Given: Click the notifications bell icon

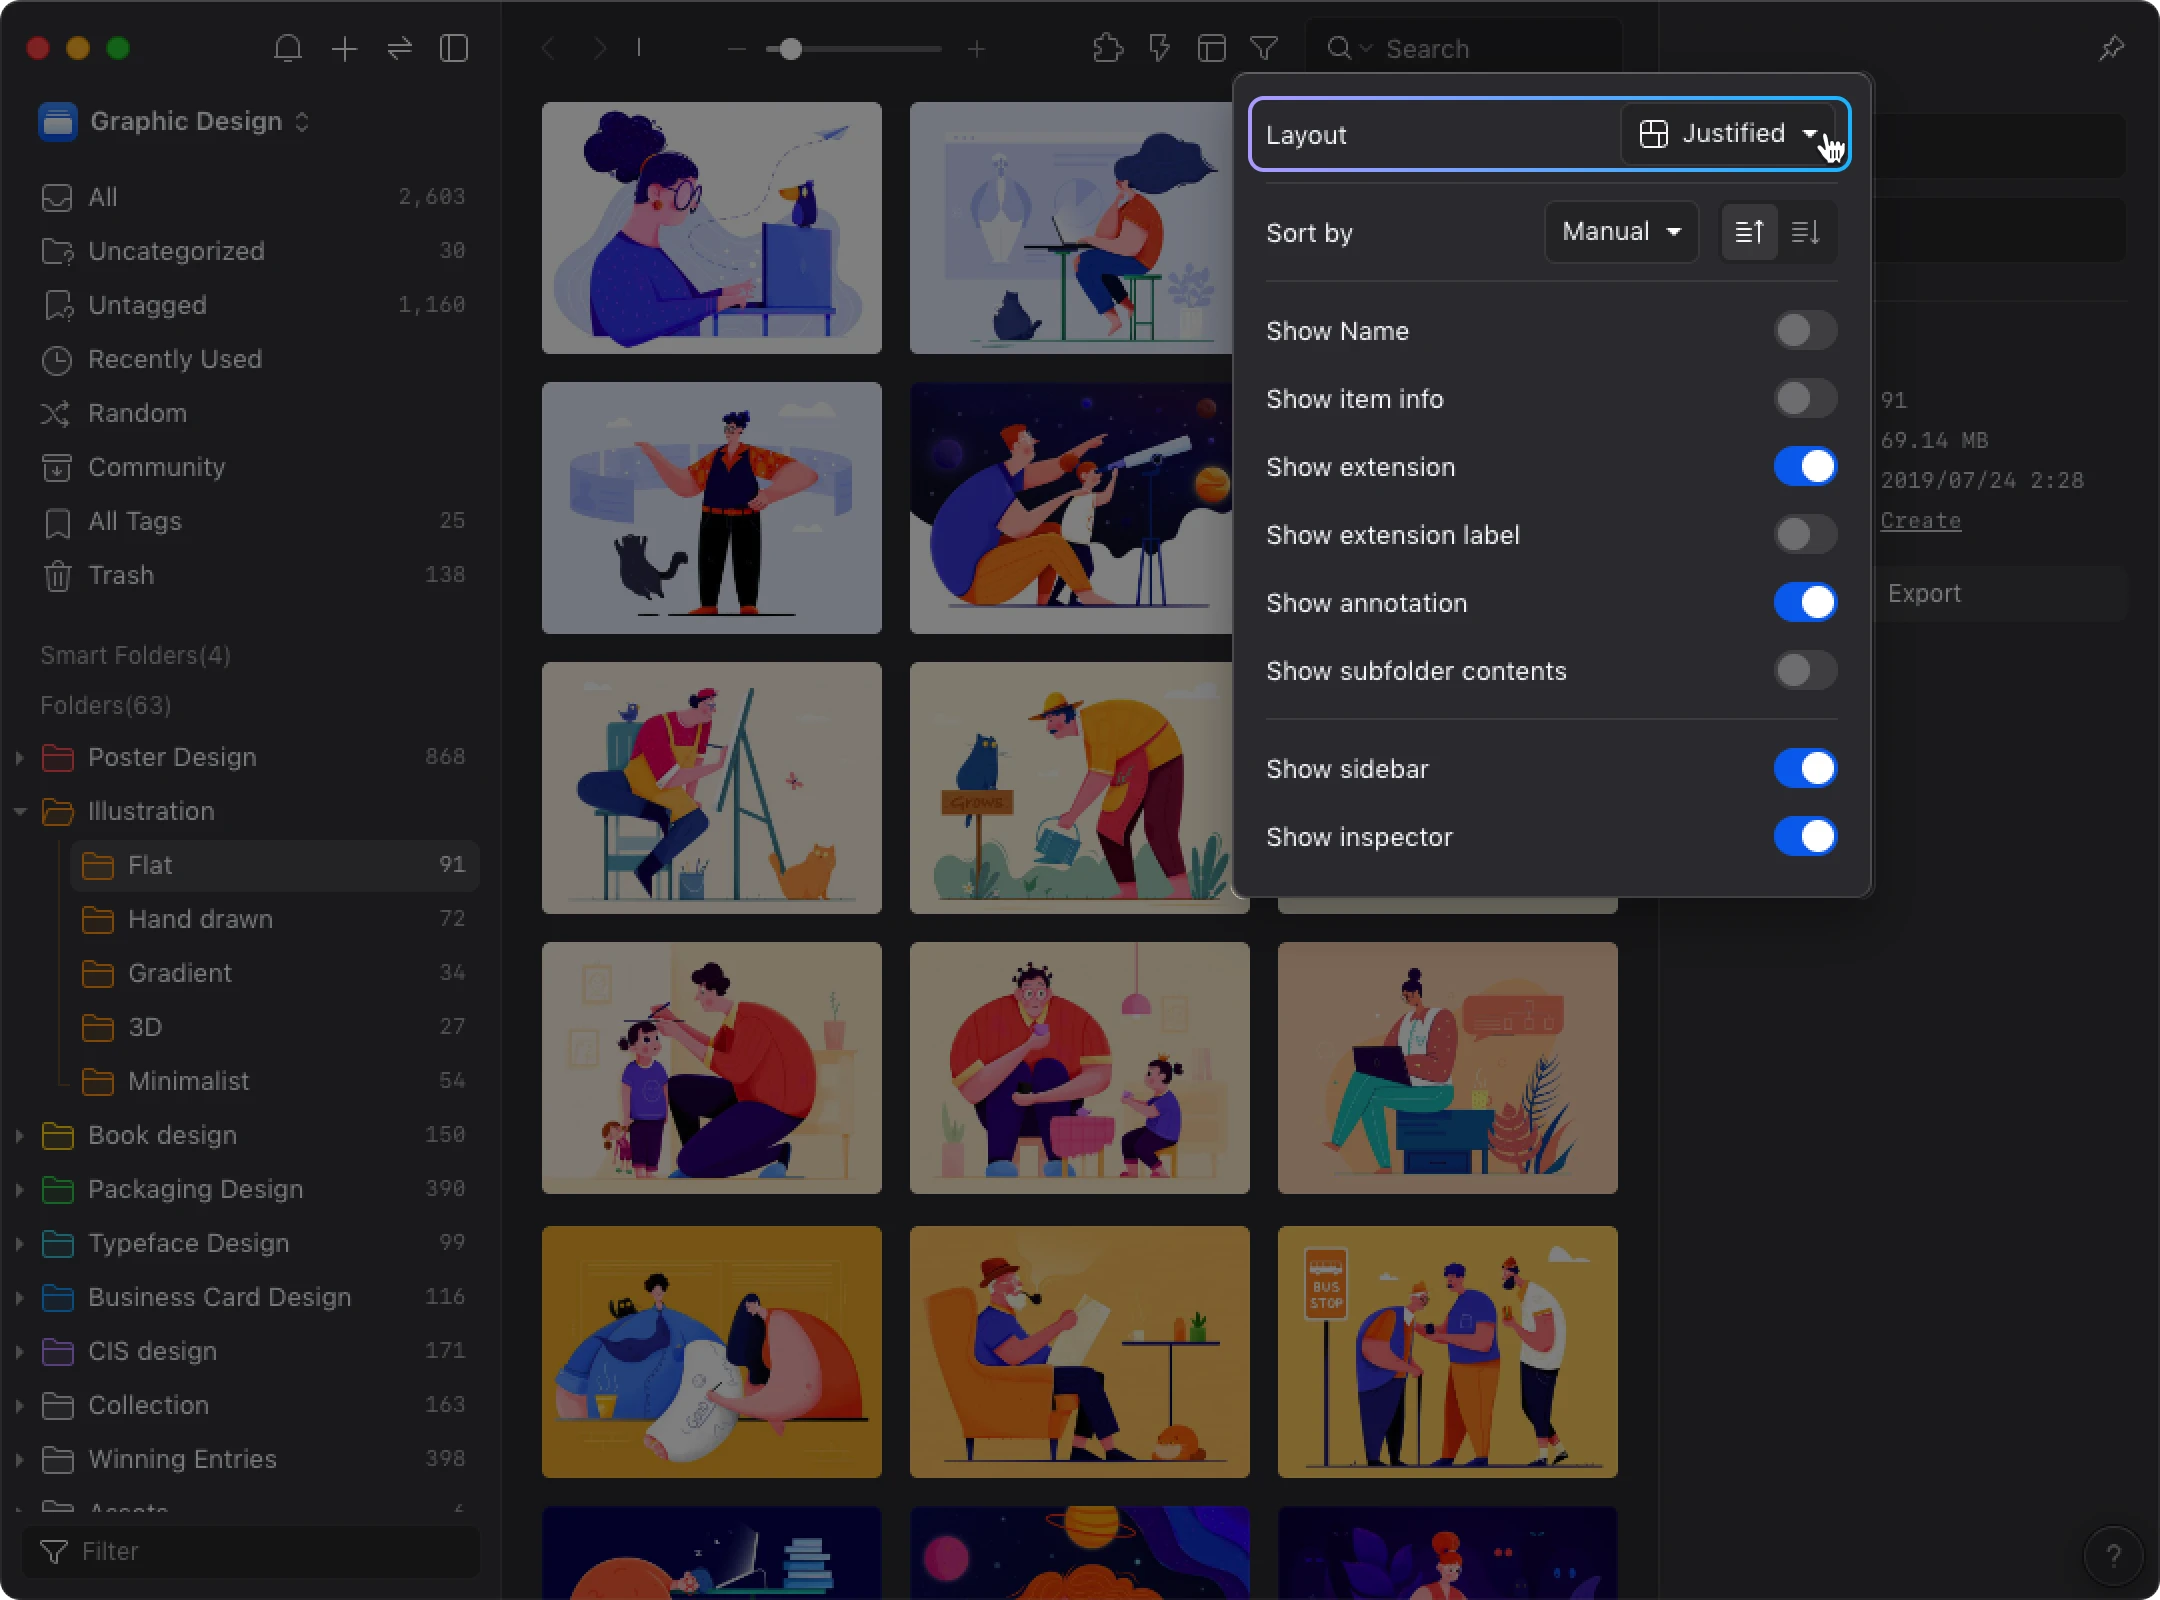Looking at the screenshot, I should (288, 48).
